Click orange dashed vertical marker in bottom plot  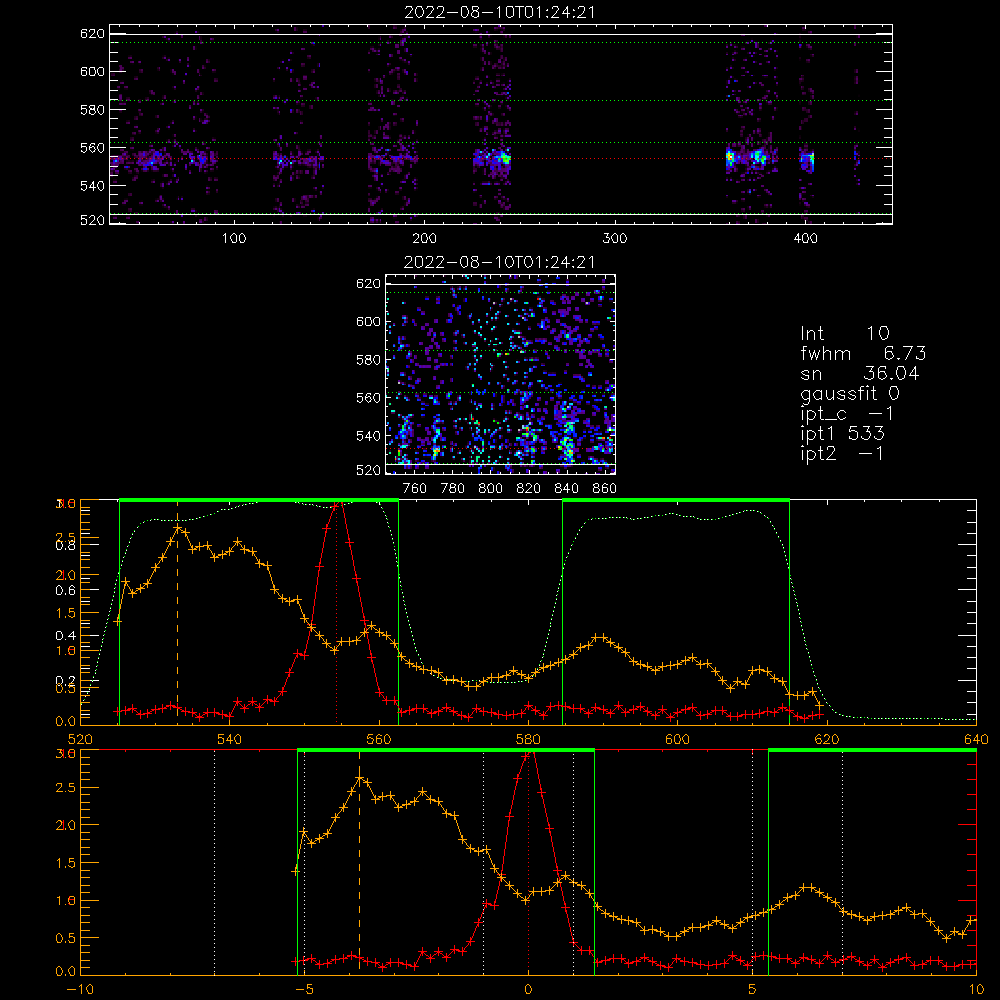[359, 861]
